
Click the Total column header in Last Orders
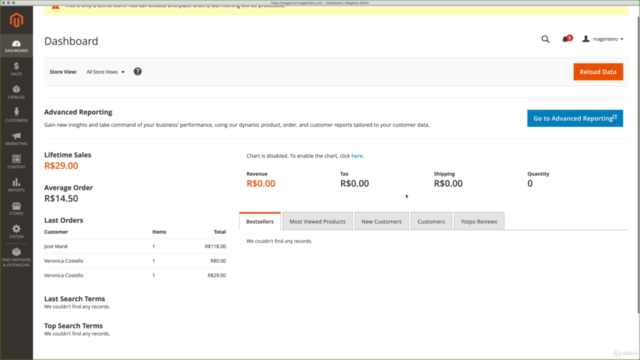pyautogui.click(x=220, y=232)
